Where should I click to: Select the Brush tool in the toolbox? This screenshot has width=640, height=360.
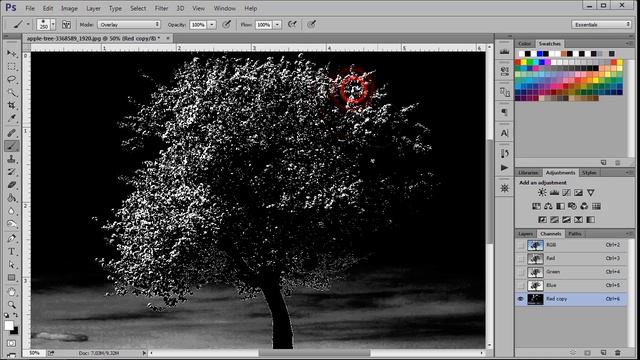click(11, 146)
